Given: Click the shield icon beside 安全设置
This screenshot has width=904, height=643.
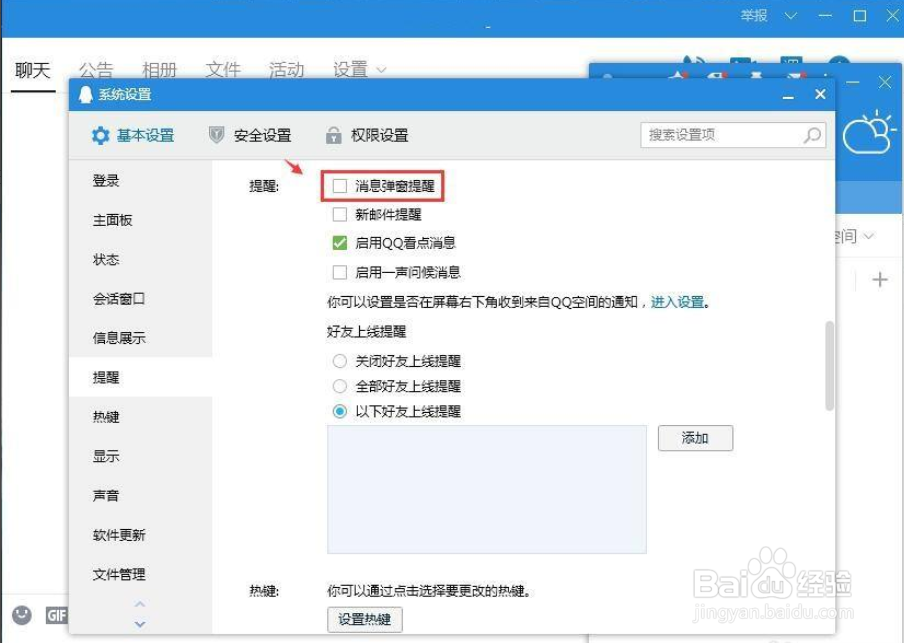Looking at the screenshot, I should click(x=216, y=135).
